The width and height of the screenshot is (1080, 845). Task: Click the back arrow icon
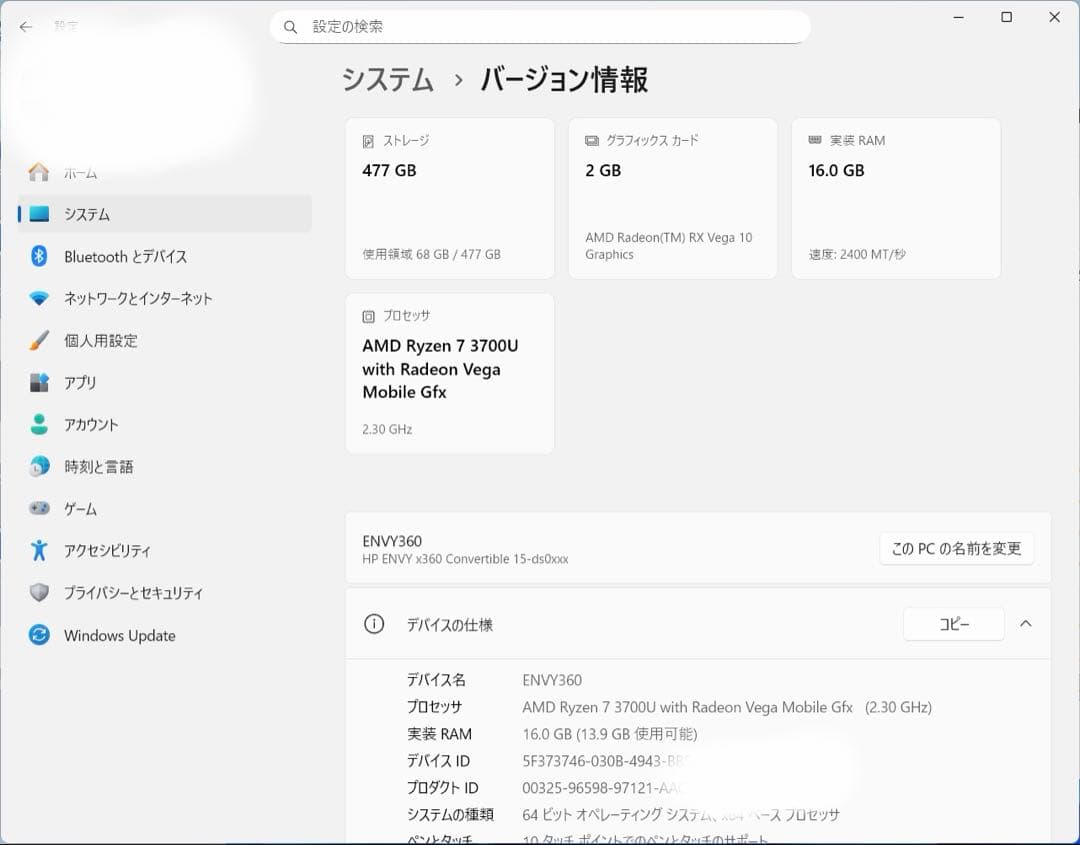tap(25, 27)
